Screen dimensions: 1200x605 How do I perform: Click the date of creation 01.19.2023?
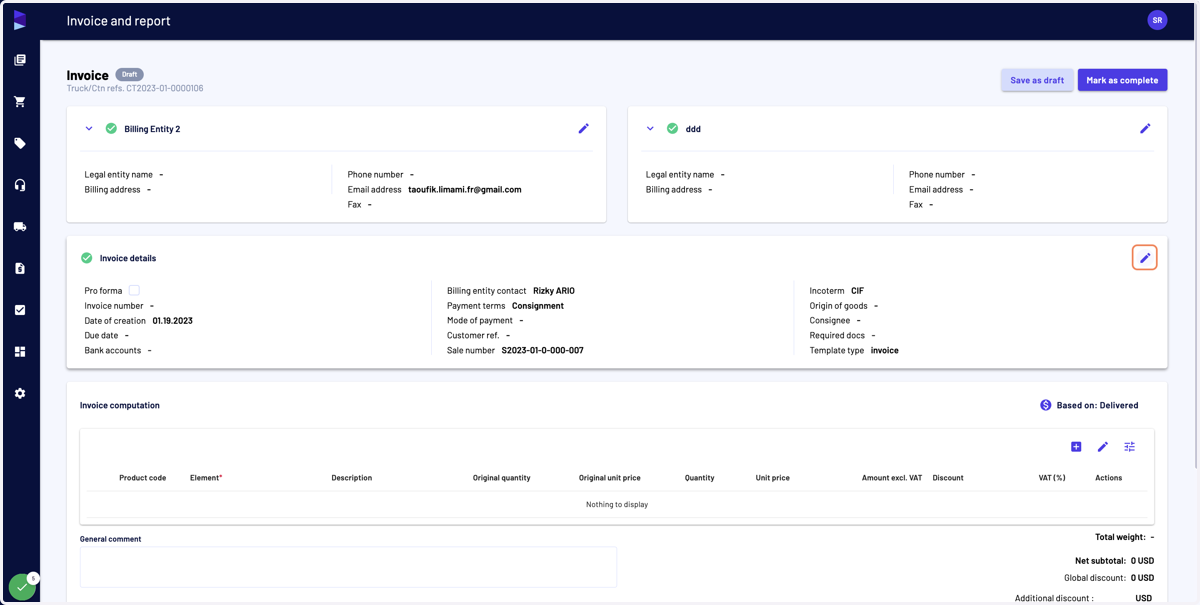tap(173, 321)
